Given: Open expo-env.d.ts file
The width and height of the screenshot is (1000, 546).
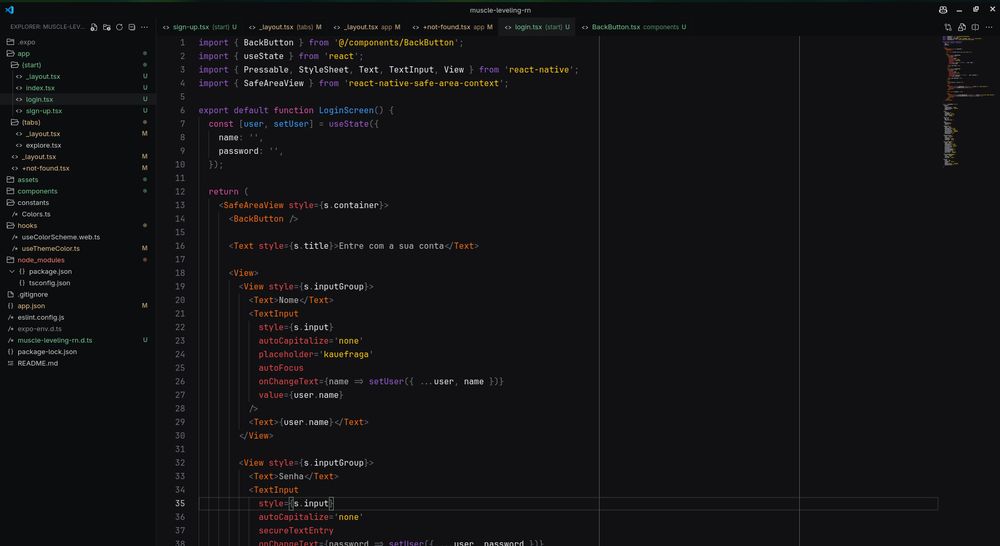Looking at the screenshot, I should [x=40, y=329].
